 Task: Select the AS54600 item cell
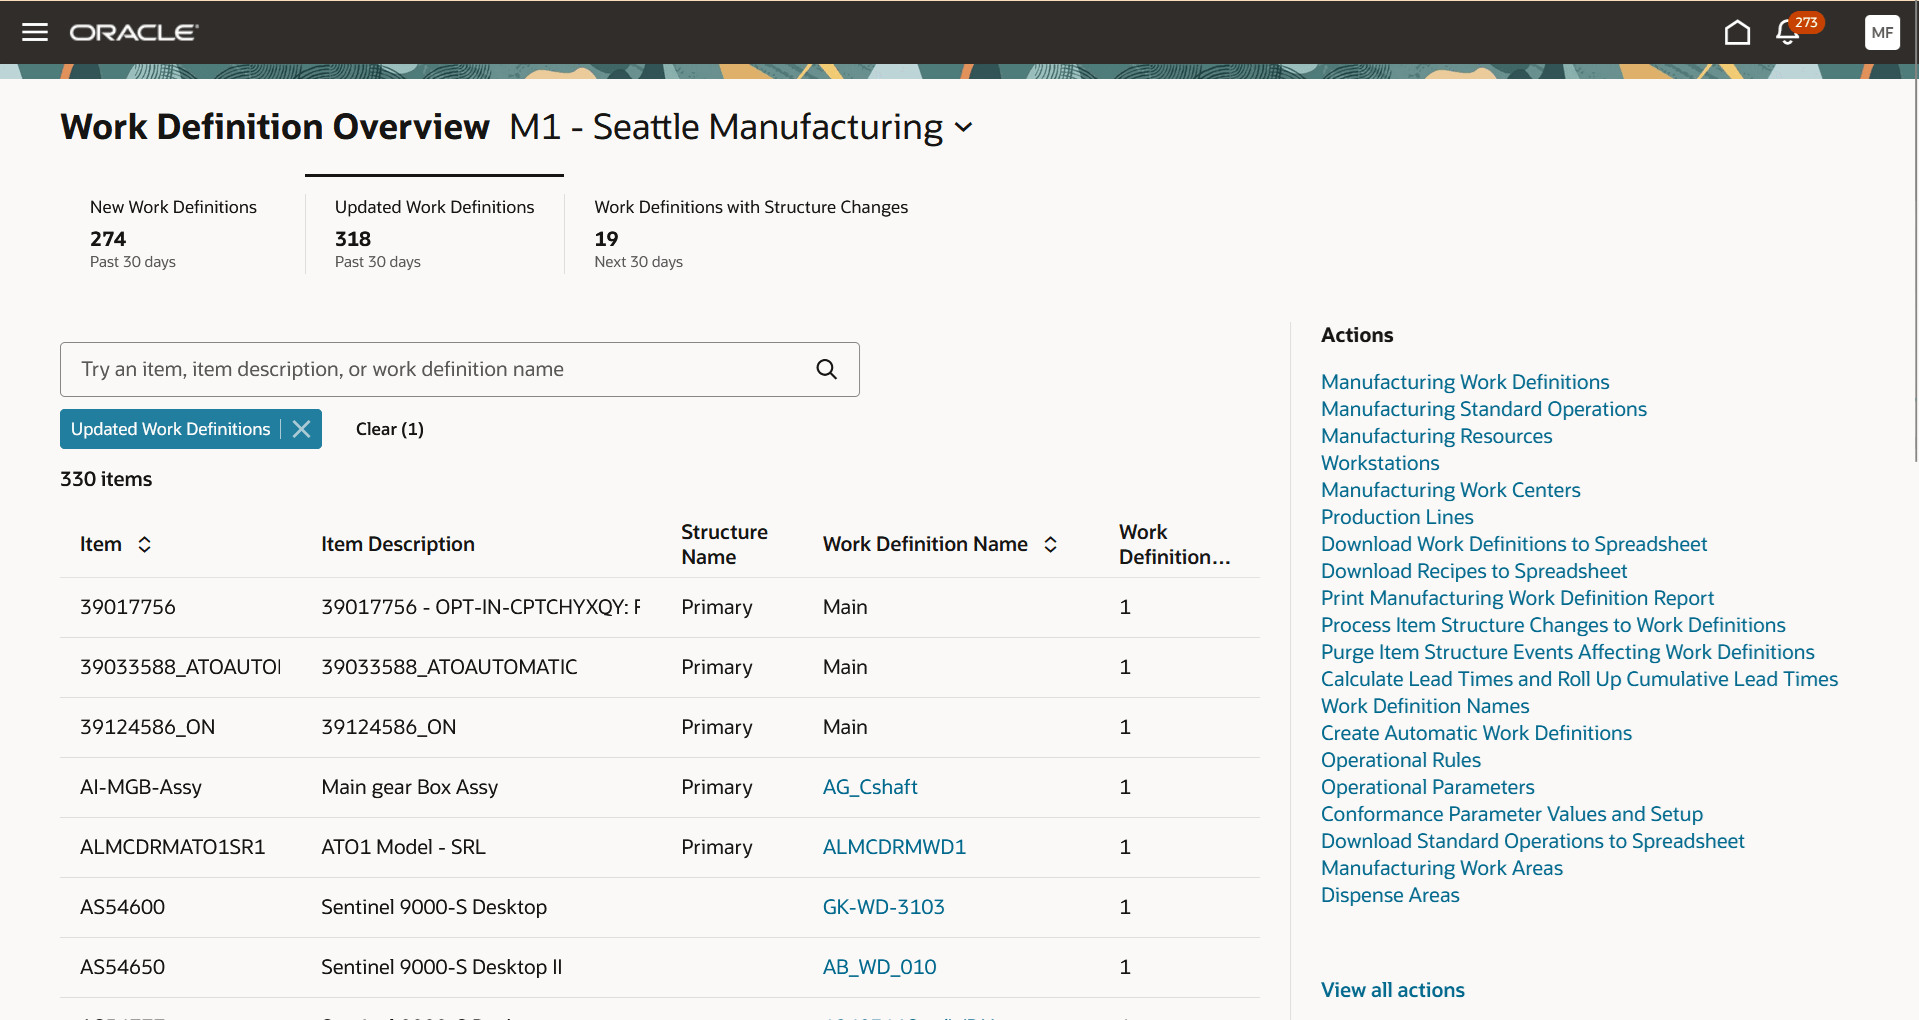[x=122, y=907]
